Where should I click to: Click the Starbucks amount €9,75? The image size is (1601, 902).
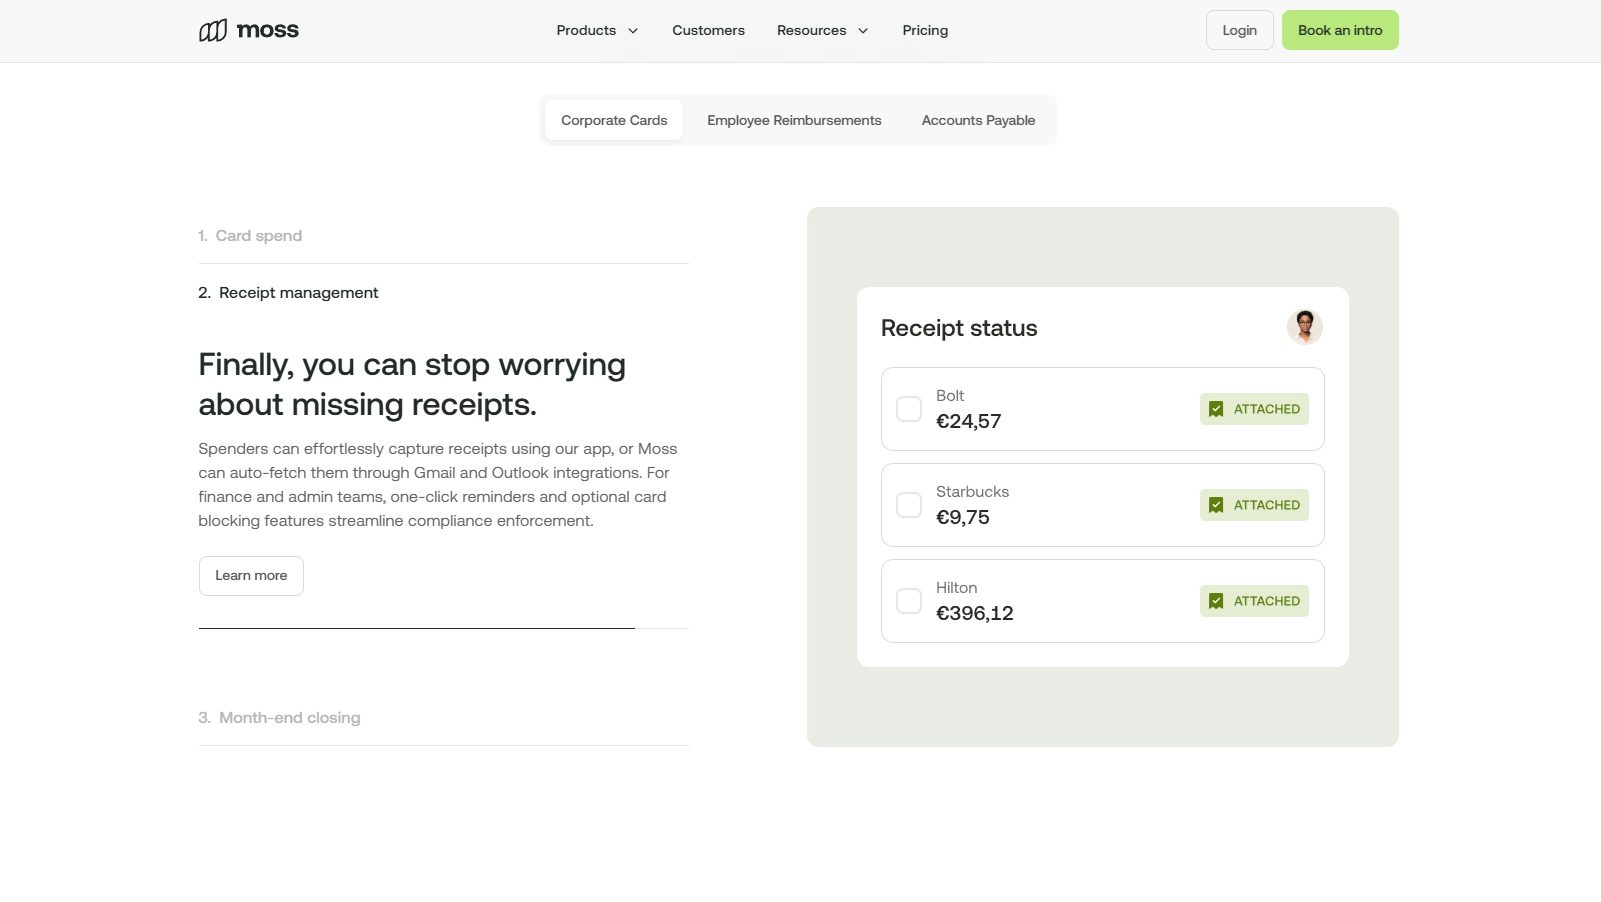tap(962, 517)
